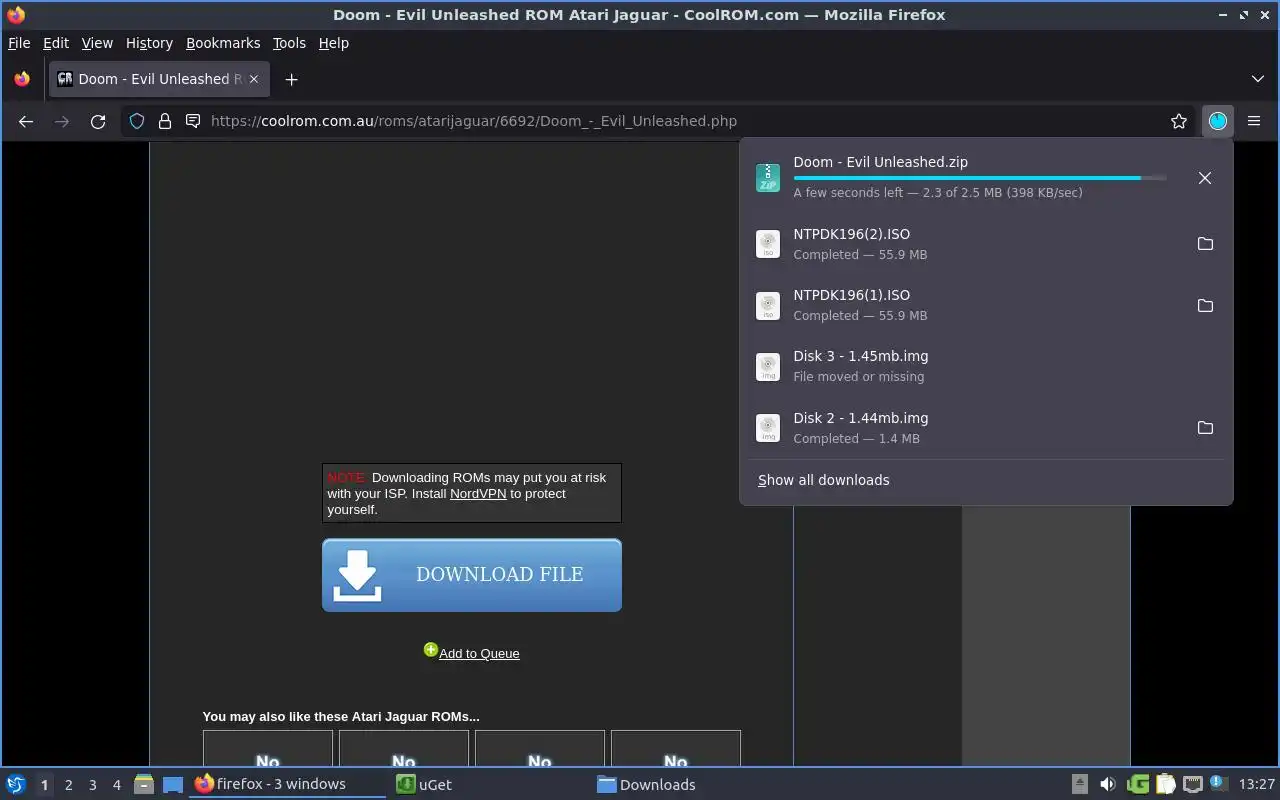Open the File menu

(x=19, y=43)
